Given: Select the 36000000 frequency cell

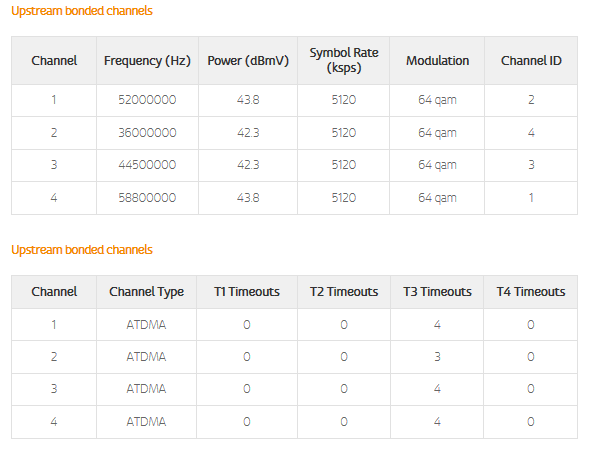Looking at the screenshot, I should tap(147, 133).
